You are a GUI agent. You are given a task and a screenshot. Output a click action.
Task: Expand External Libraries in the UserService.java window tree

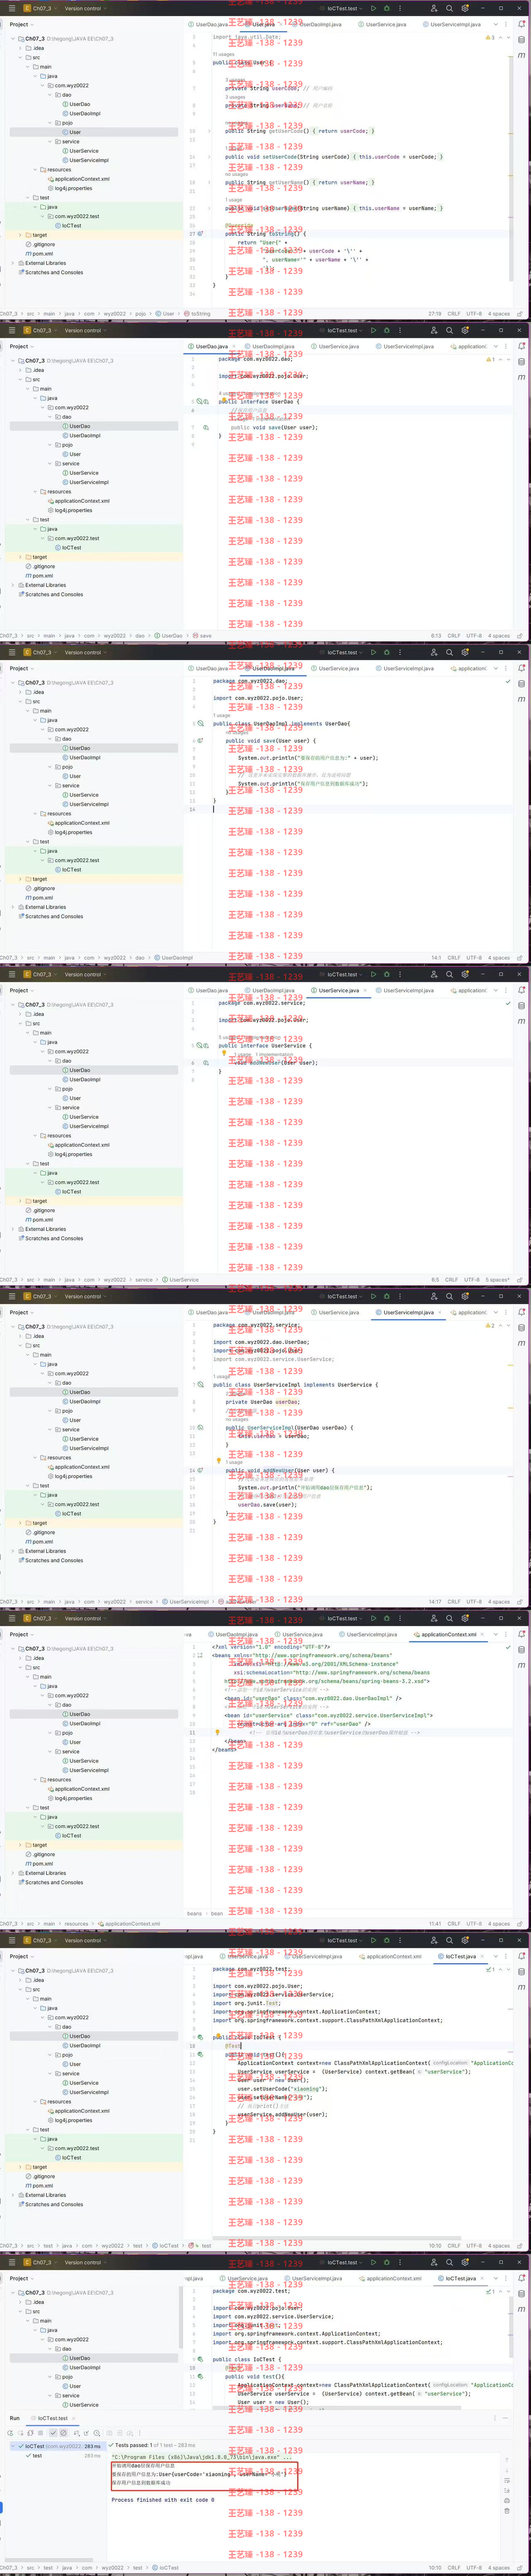[x=13, y=1229]
